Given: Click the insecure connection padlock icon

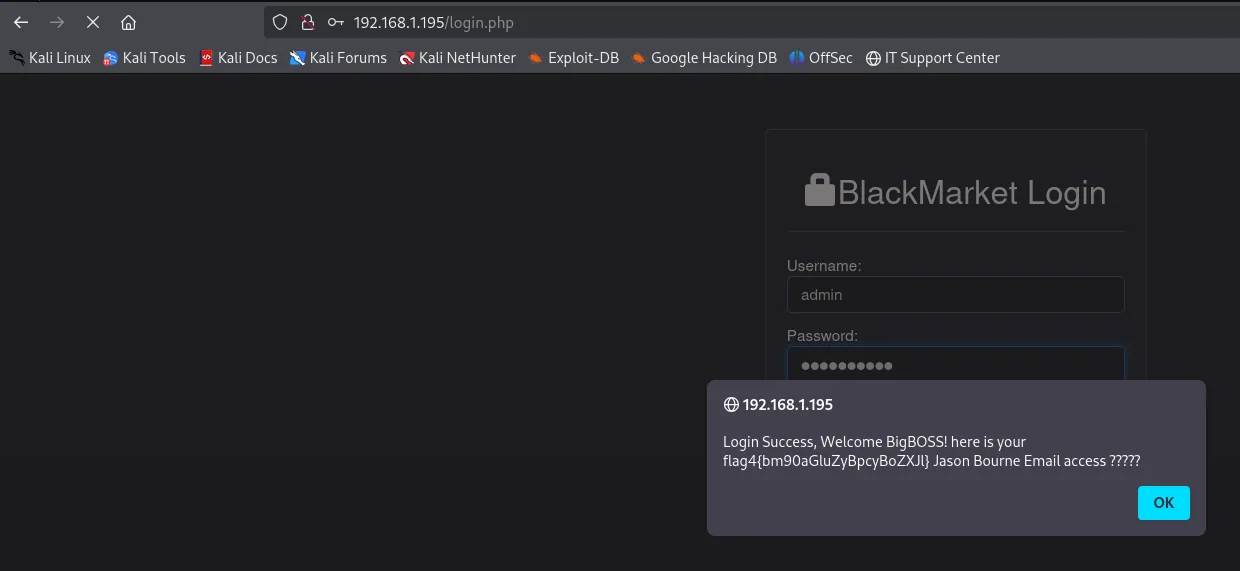Looking at the screenshot, I should tap(308, 22).
